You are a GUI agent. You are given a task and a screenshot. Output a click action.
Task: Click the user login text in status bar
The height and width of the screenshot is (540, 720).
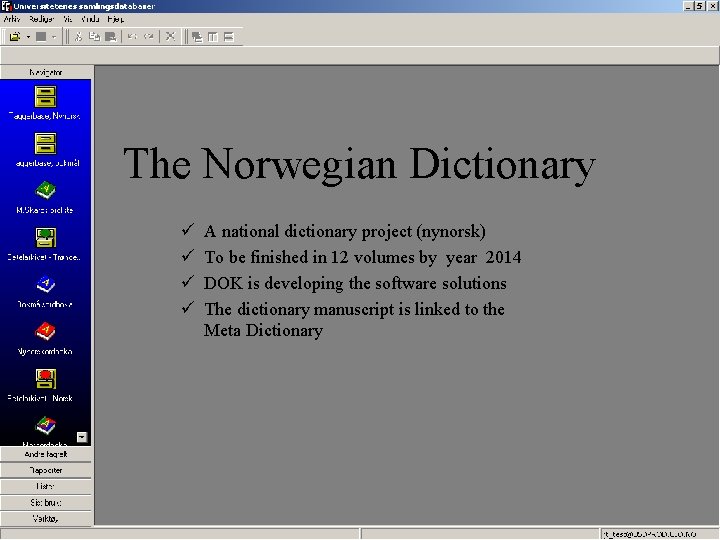[x=650, y=534]
